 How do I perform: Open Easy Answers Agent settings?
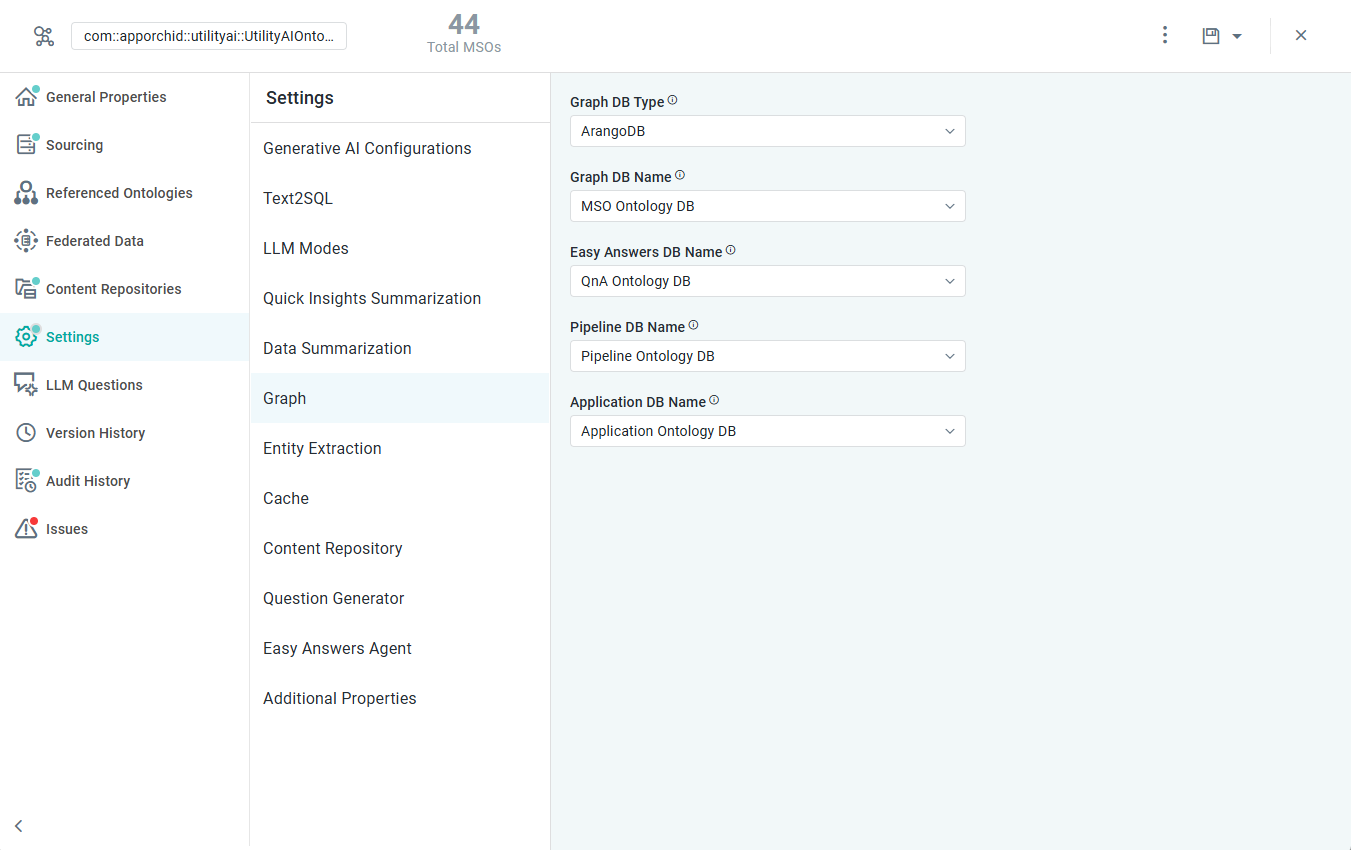click(x=400, y=648)
